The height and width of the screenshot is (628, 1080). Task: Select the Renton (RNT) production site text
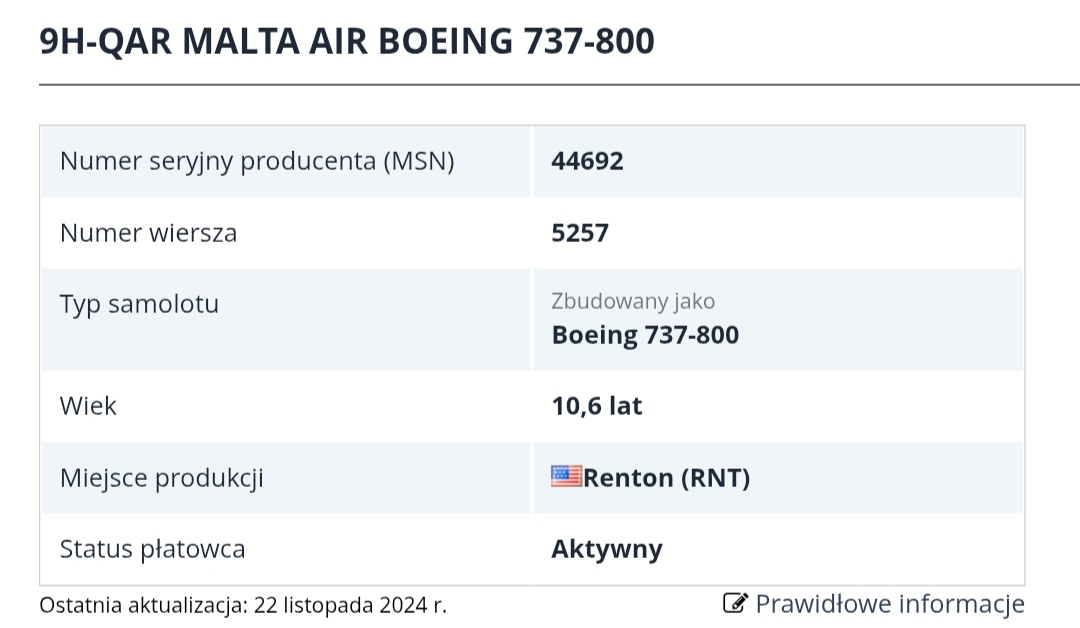point(666,478)
